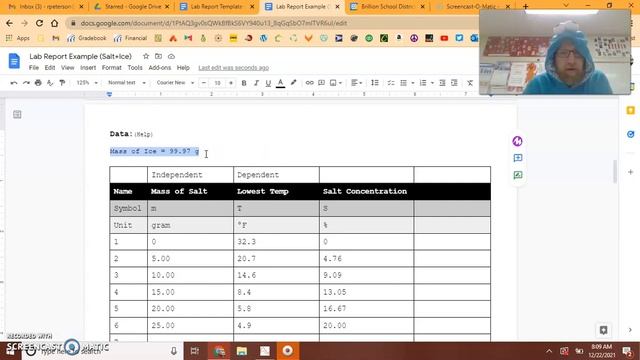
Task: Toggle the numbered list
Action: point(423,83)
